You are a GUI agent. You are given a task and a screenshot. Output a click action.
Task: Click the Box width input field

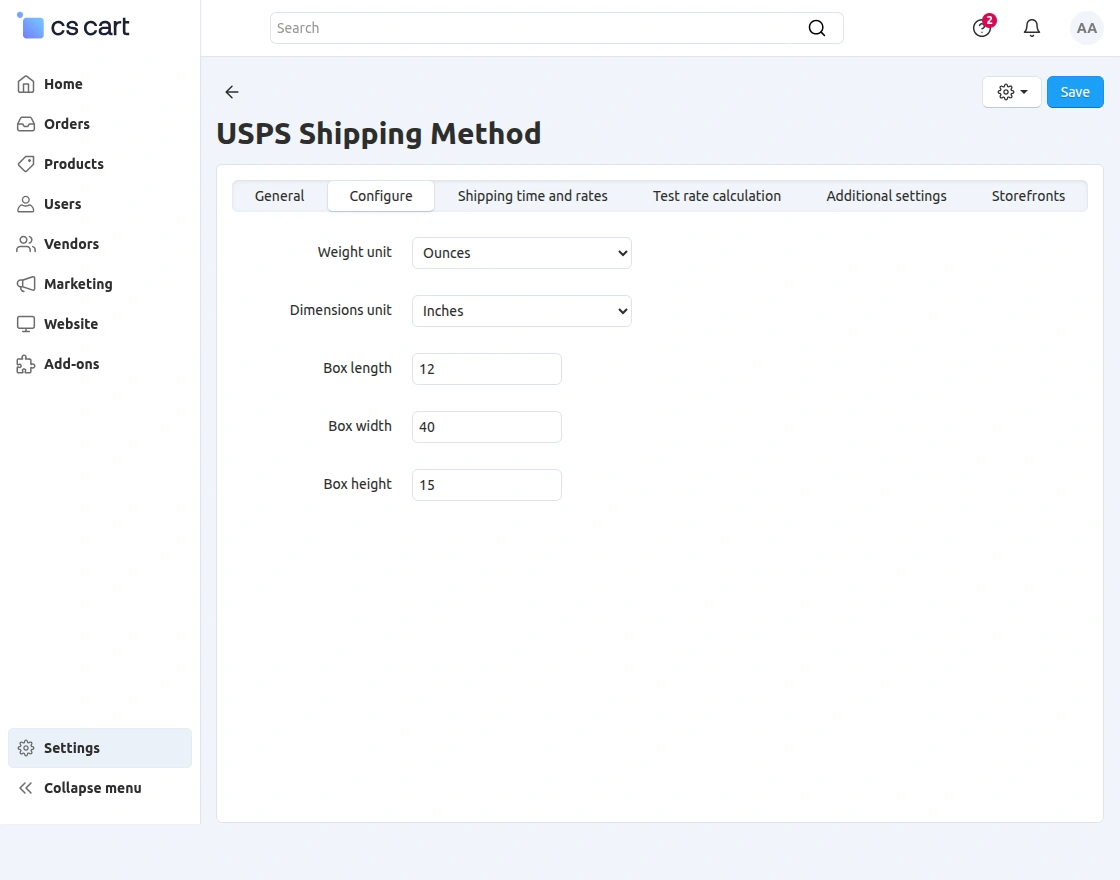coord(486,426)
